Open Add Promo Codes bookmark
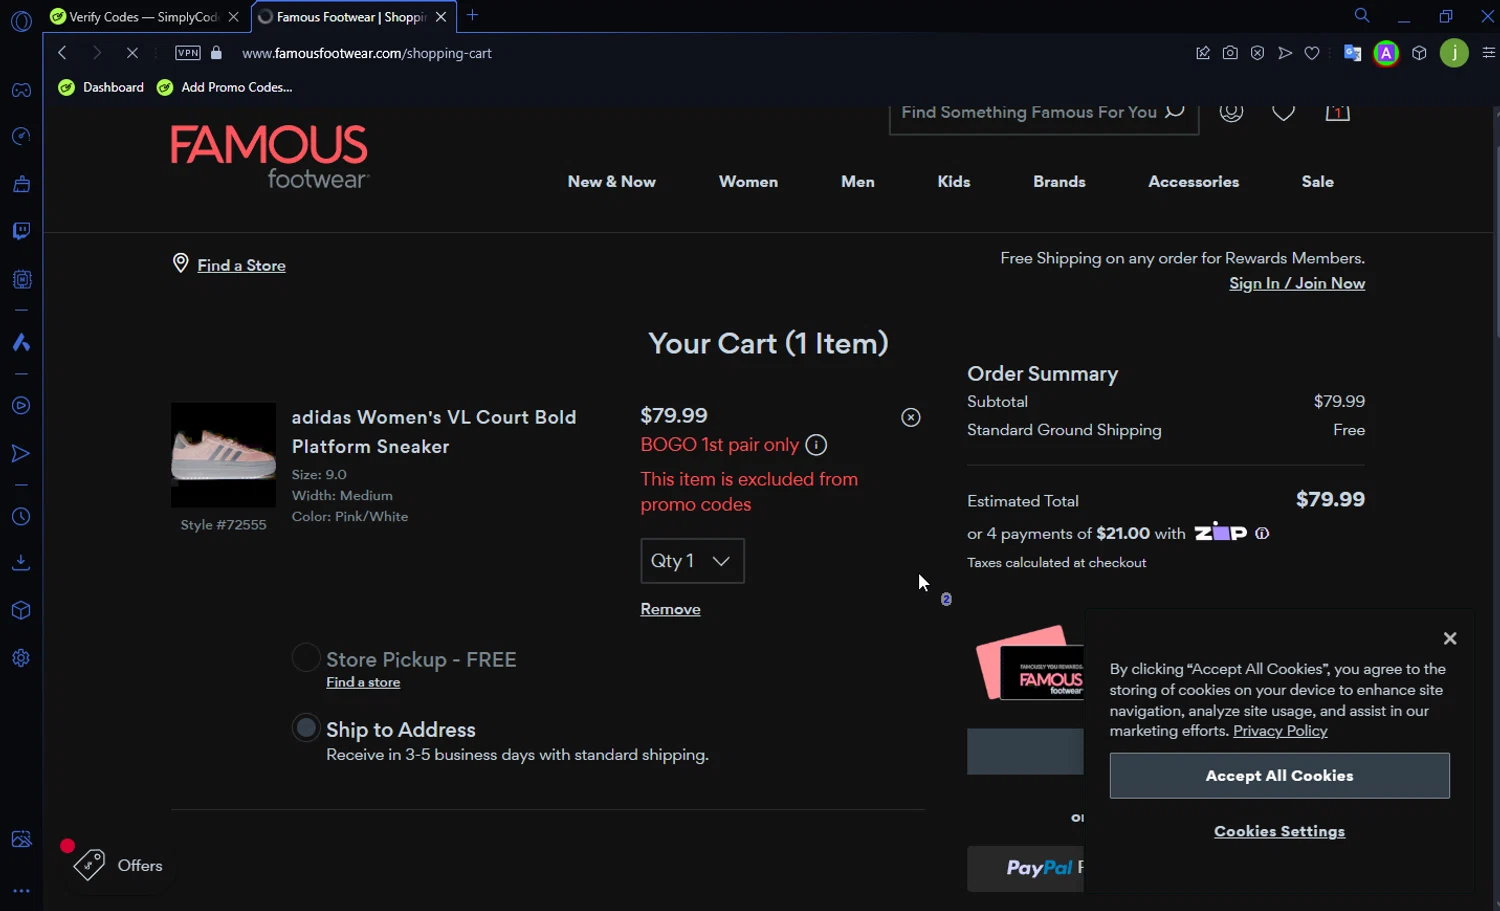Screen dimensions: 1500x911 225,87
